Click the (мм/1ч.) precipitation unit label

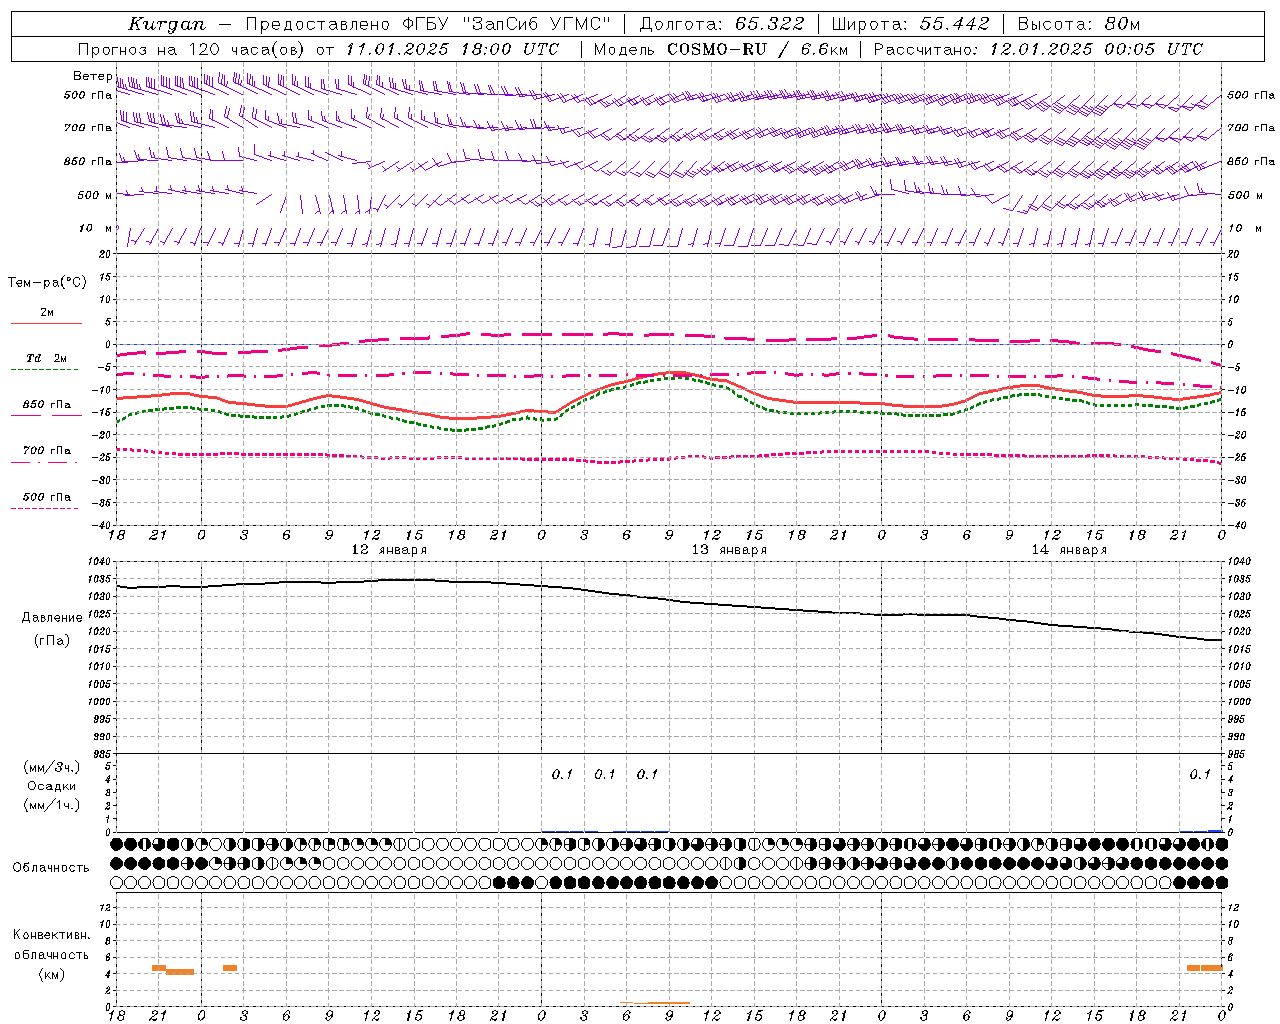click(x=52, y=805)
